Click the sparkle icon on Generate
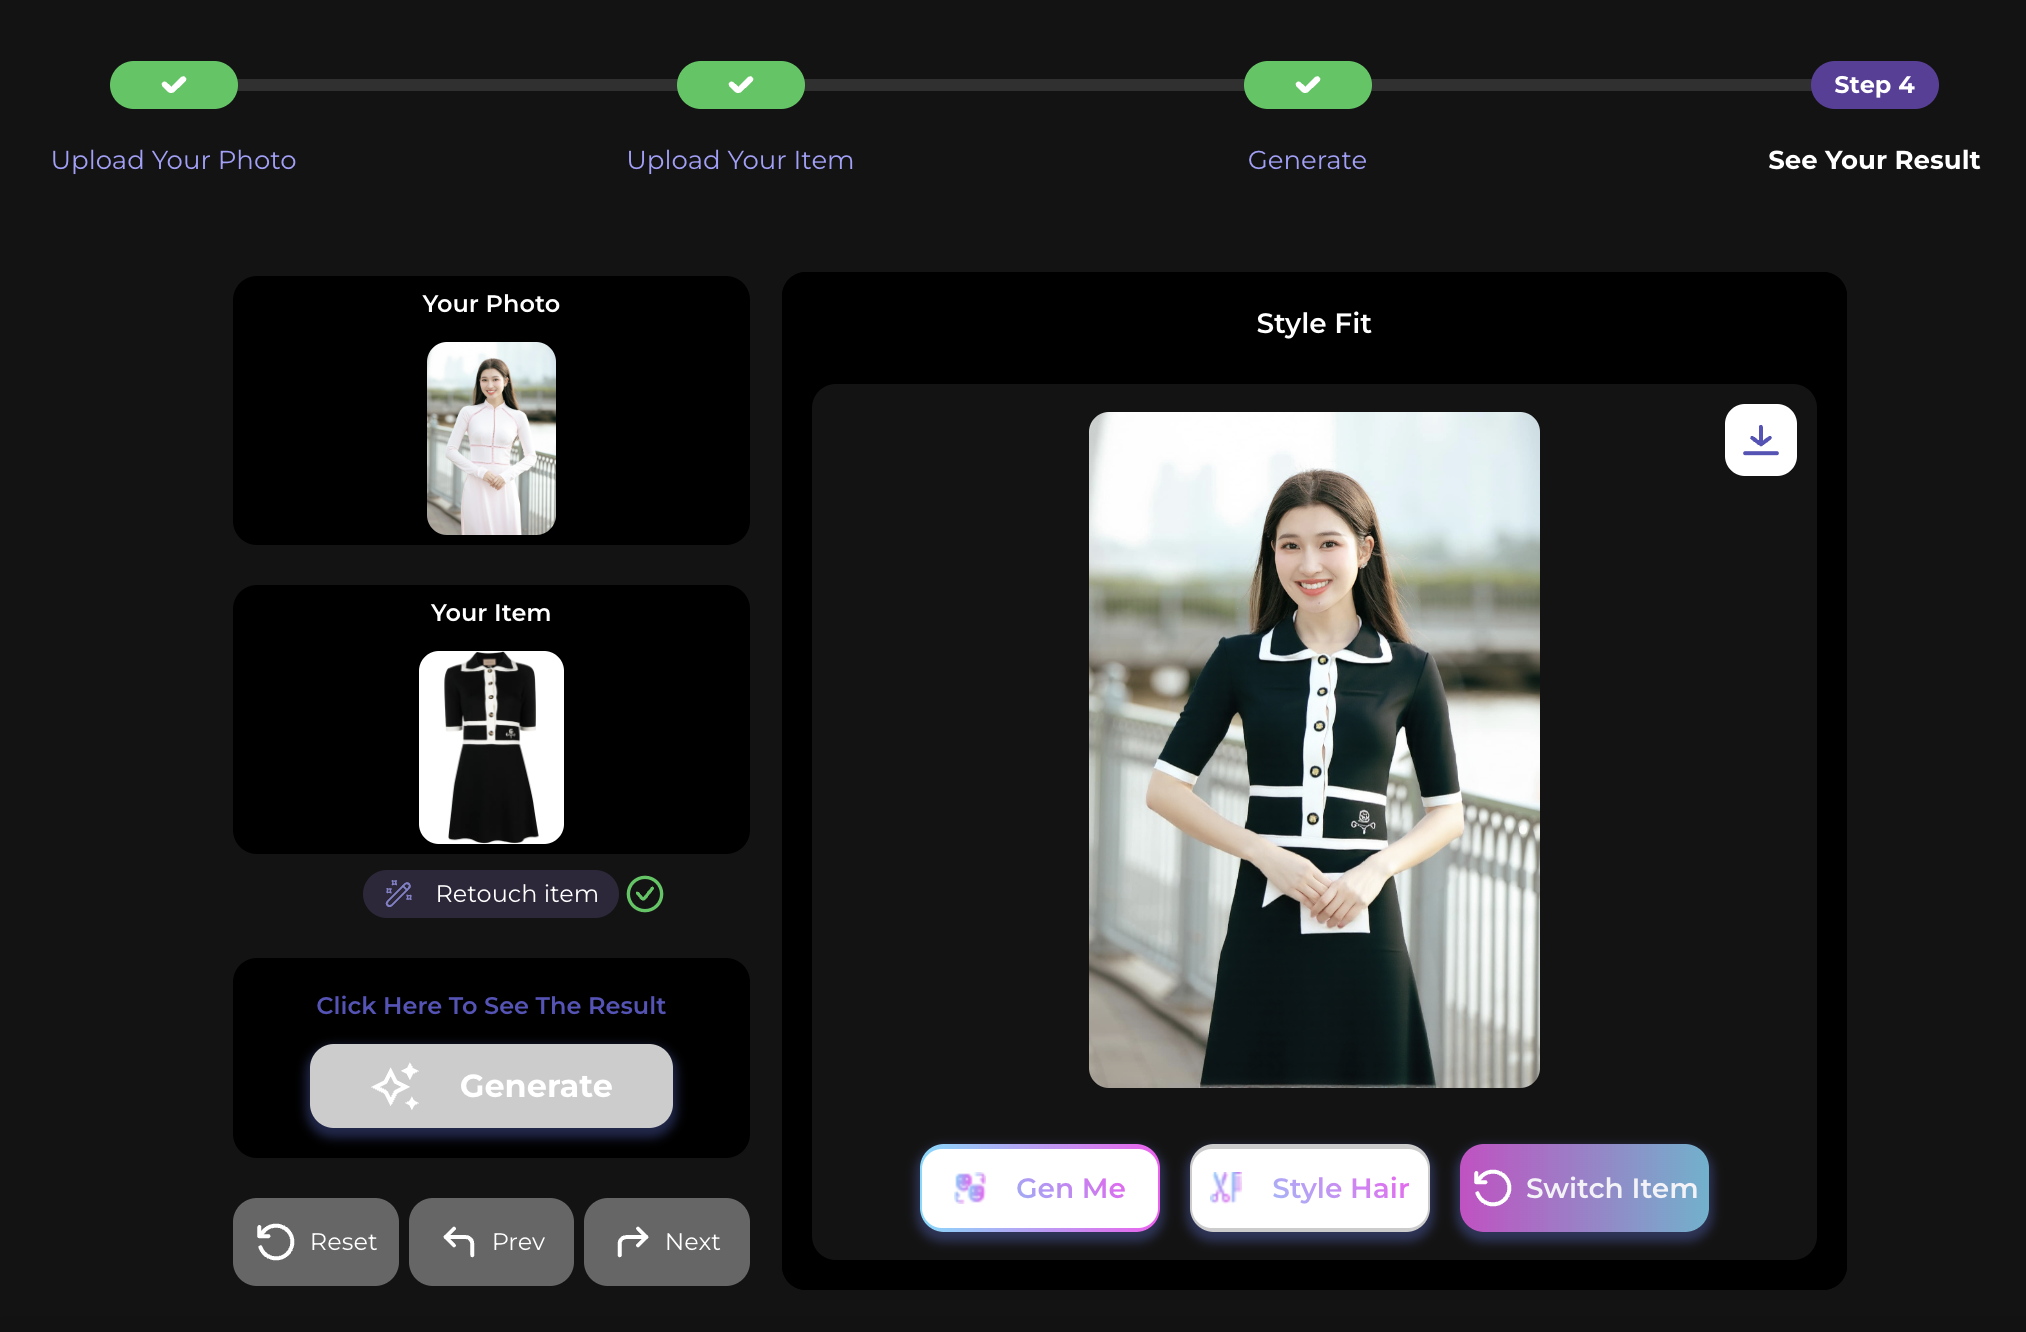The image size is (2026, 1332). tap(396, 1086)
